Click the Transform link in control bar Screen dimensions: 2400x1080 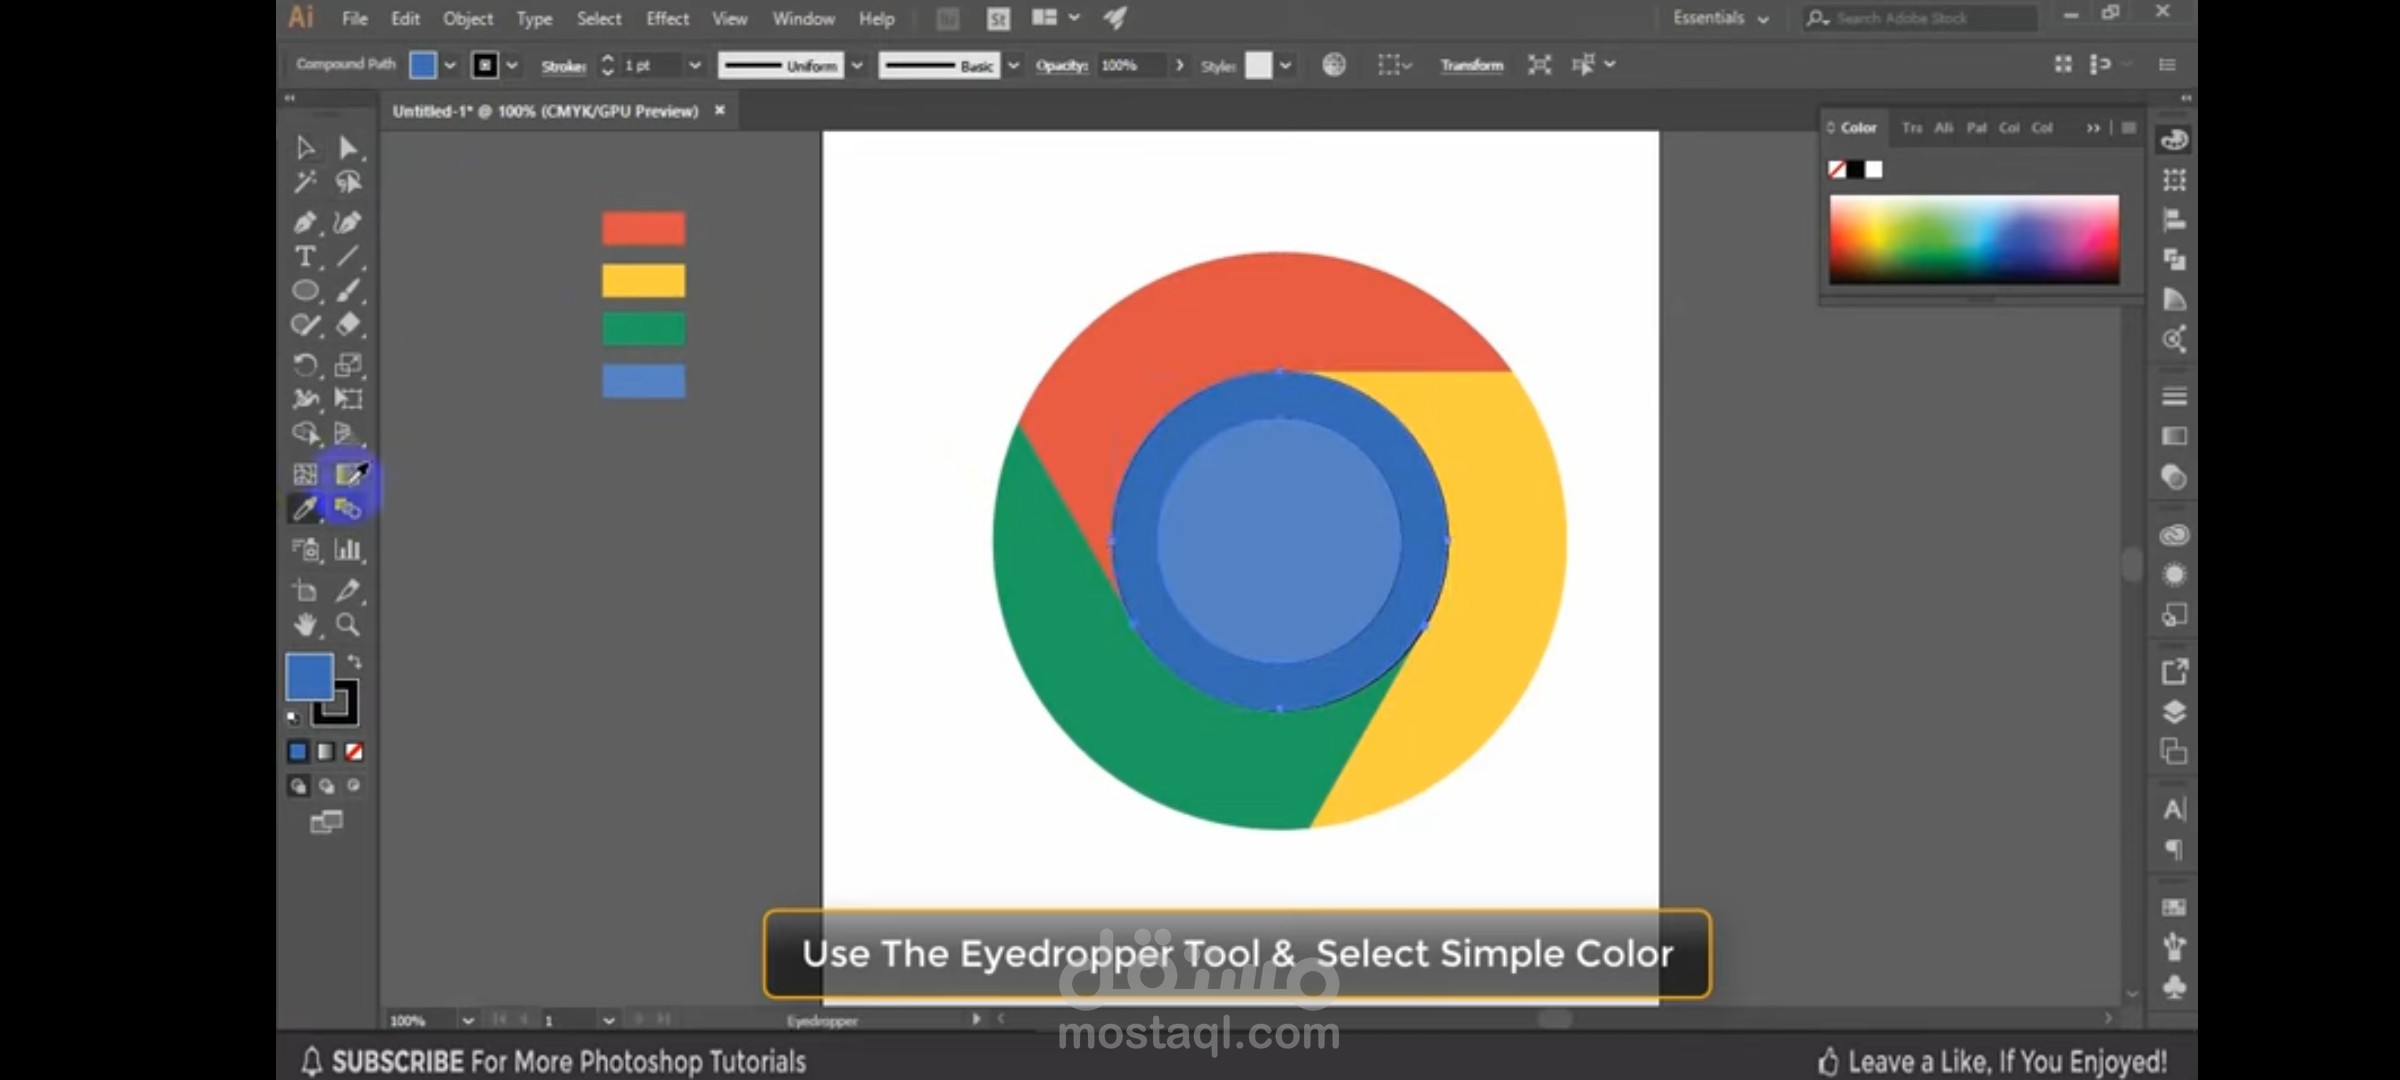pos(1471,65)
